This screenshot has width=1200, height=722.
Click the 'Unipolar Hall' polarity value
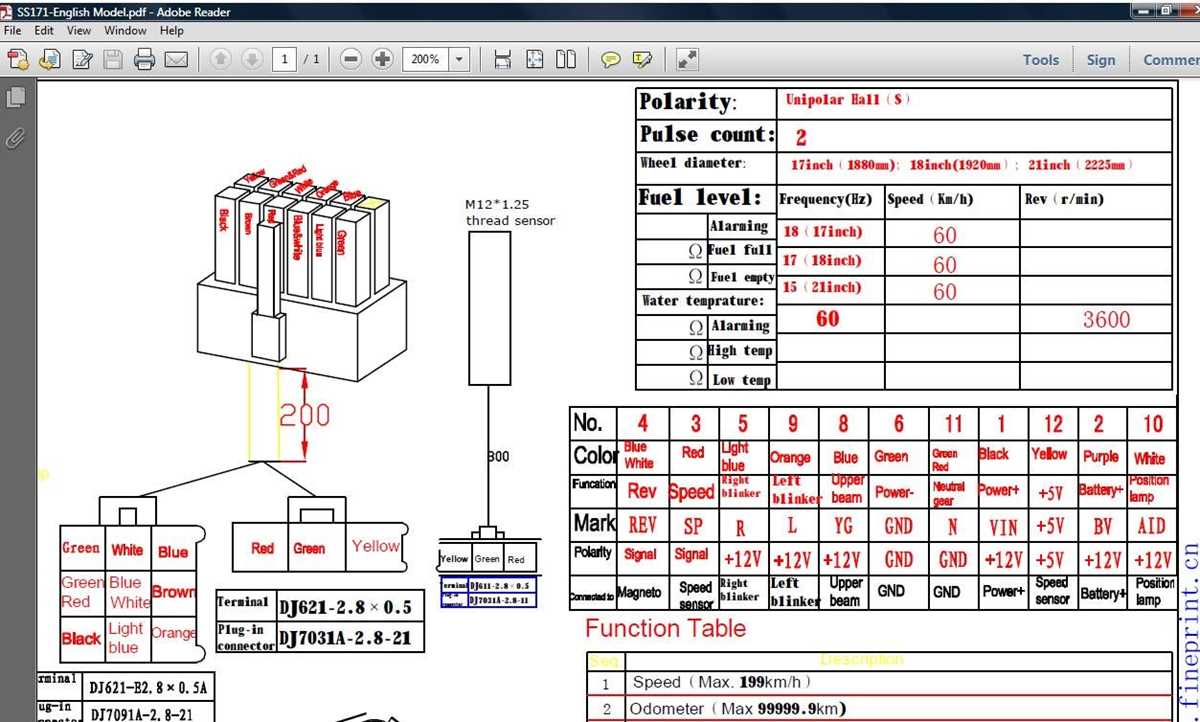pos(847,100)
